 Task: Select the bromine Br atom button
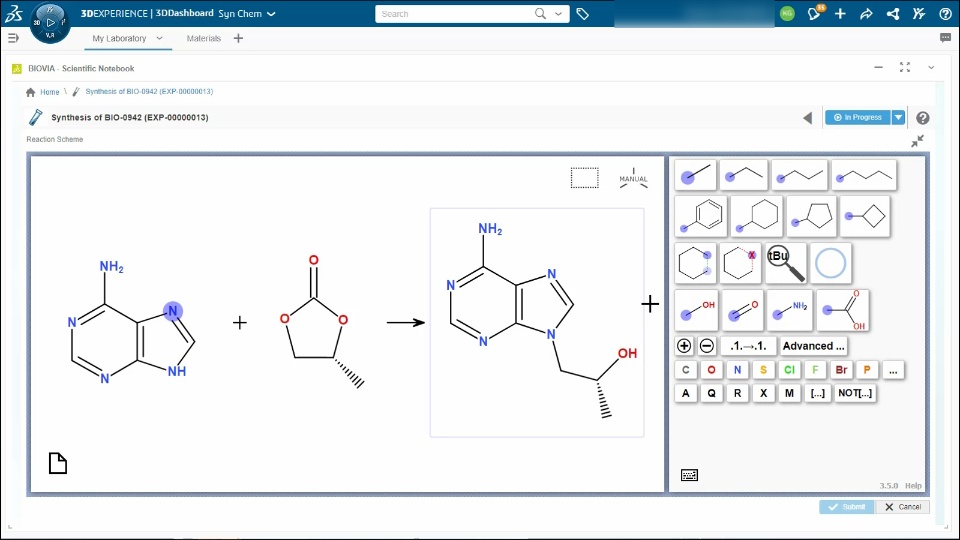(841, 370)
